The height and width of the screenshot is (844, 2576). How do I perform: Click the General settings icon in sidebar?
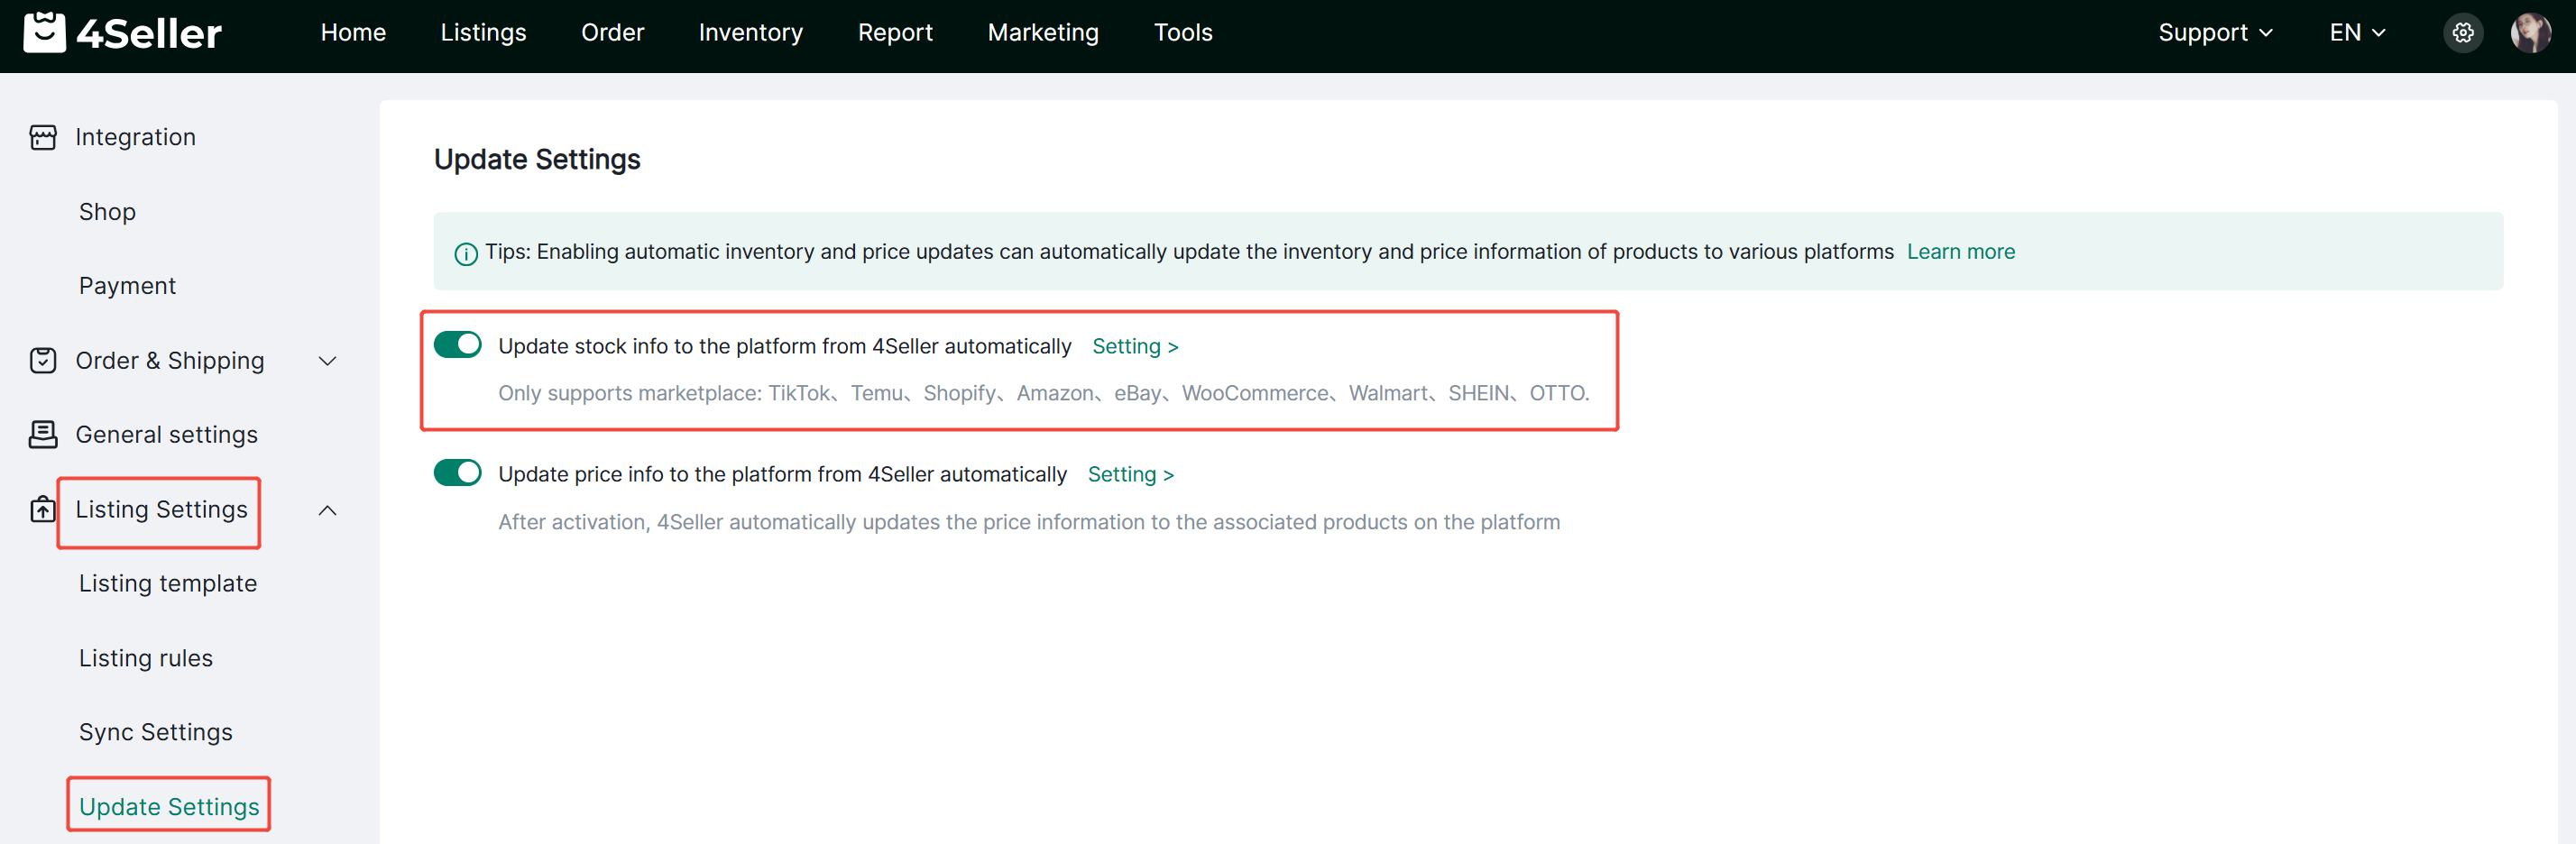[x=43, y=434]
